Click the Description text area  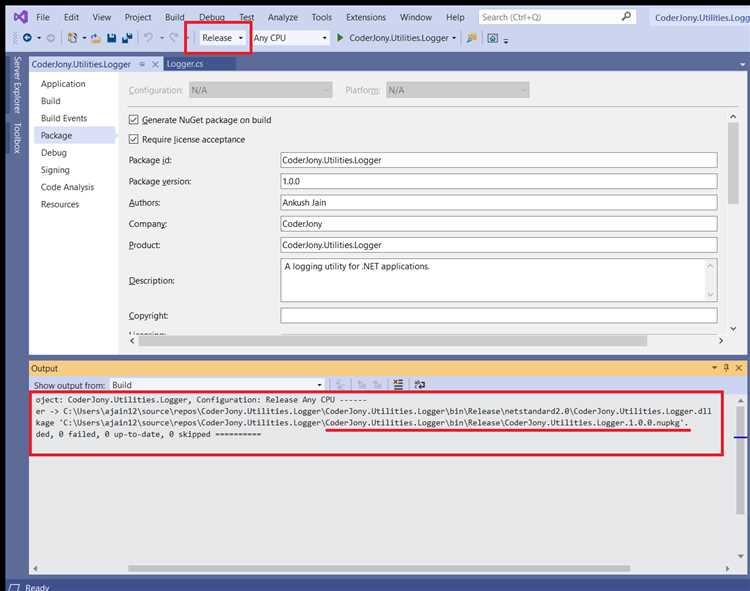pos(498,280)
